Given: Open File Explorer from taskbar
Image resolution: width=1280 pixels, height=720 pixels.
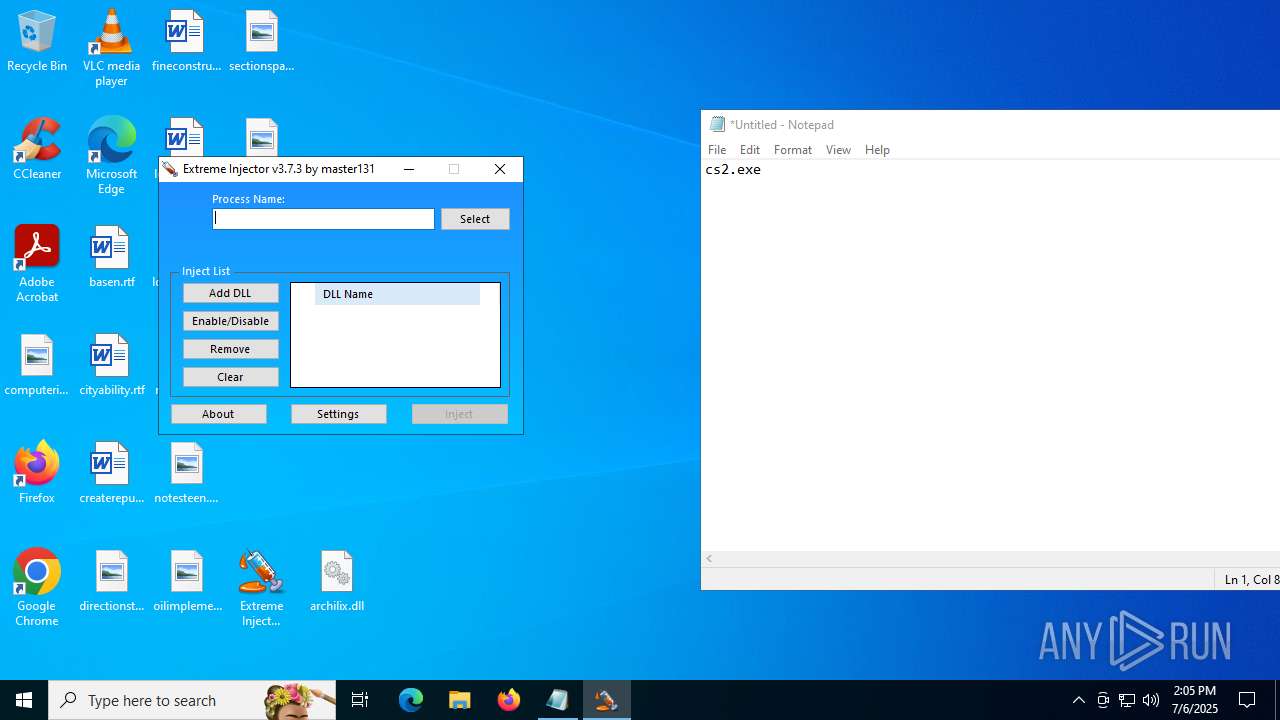Looking at the screenshot, I should (460, 700).
